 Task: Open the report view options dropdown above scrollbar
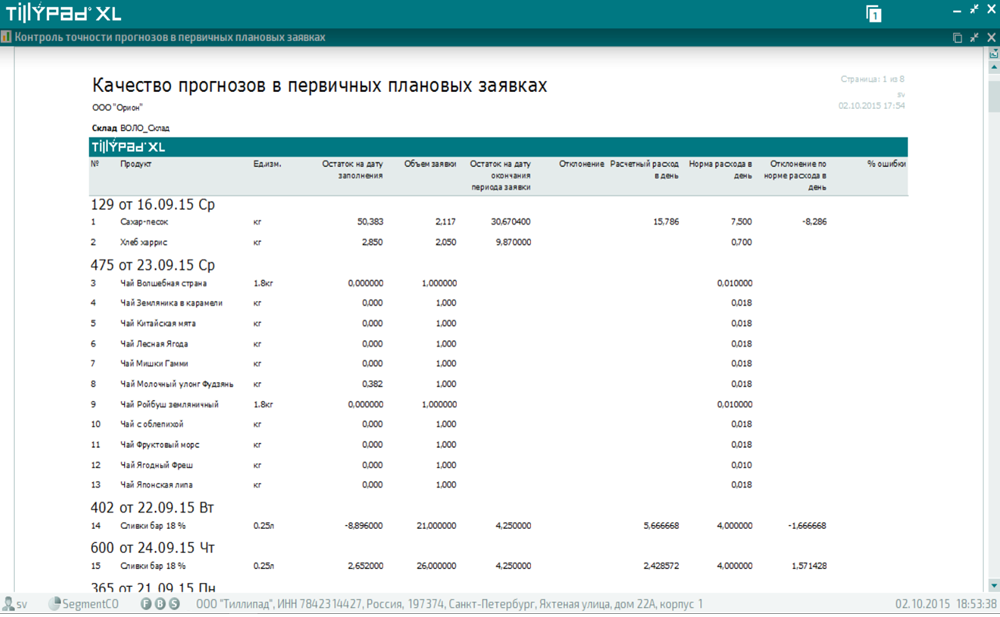point(994,53)
